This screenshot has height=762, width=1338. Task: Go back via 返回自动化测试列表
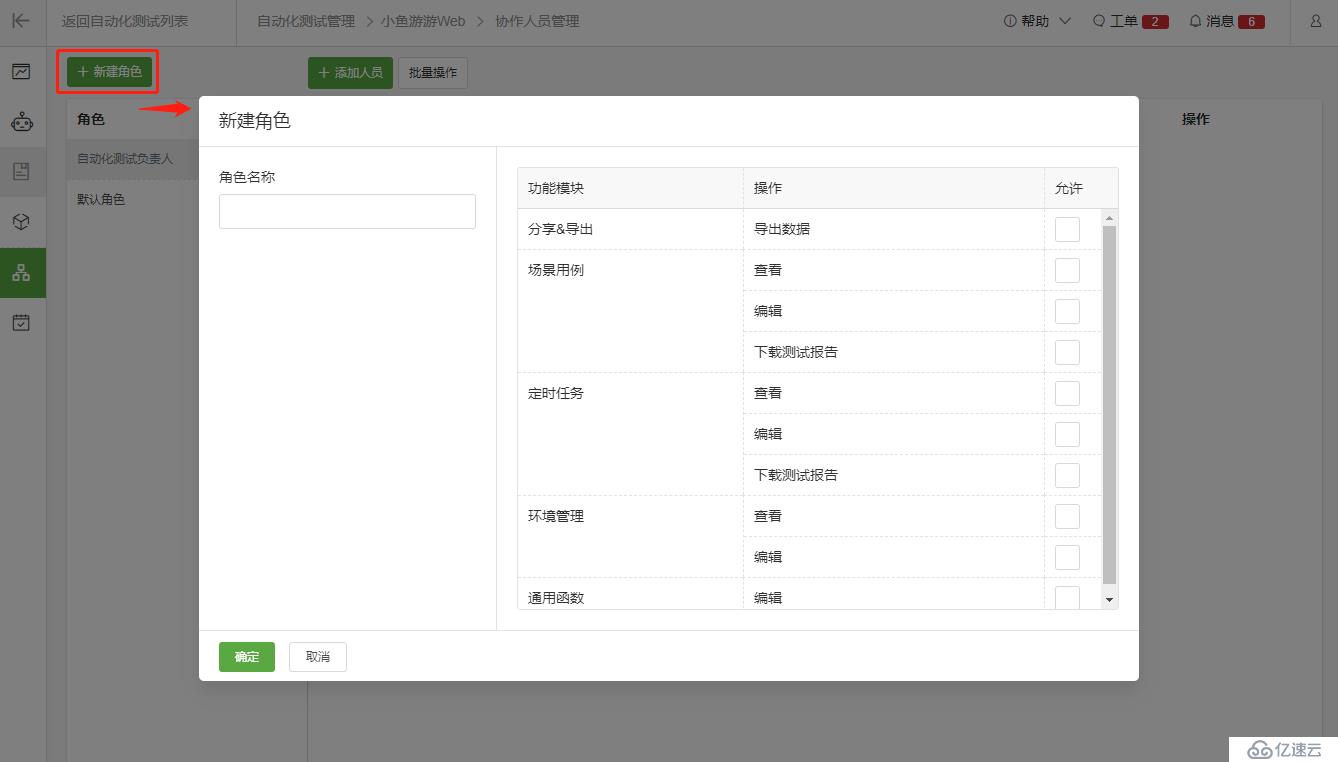(x=125, y=21)
